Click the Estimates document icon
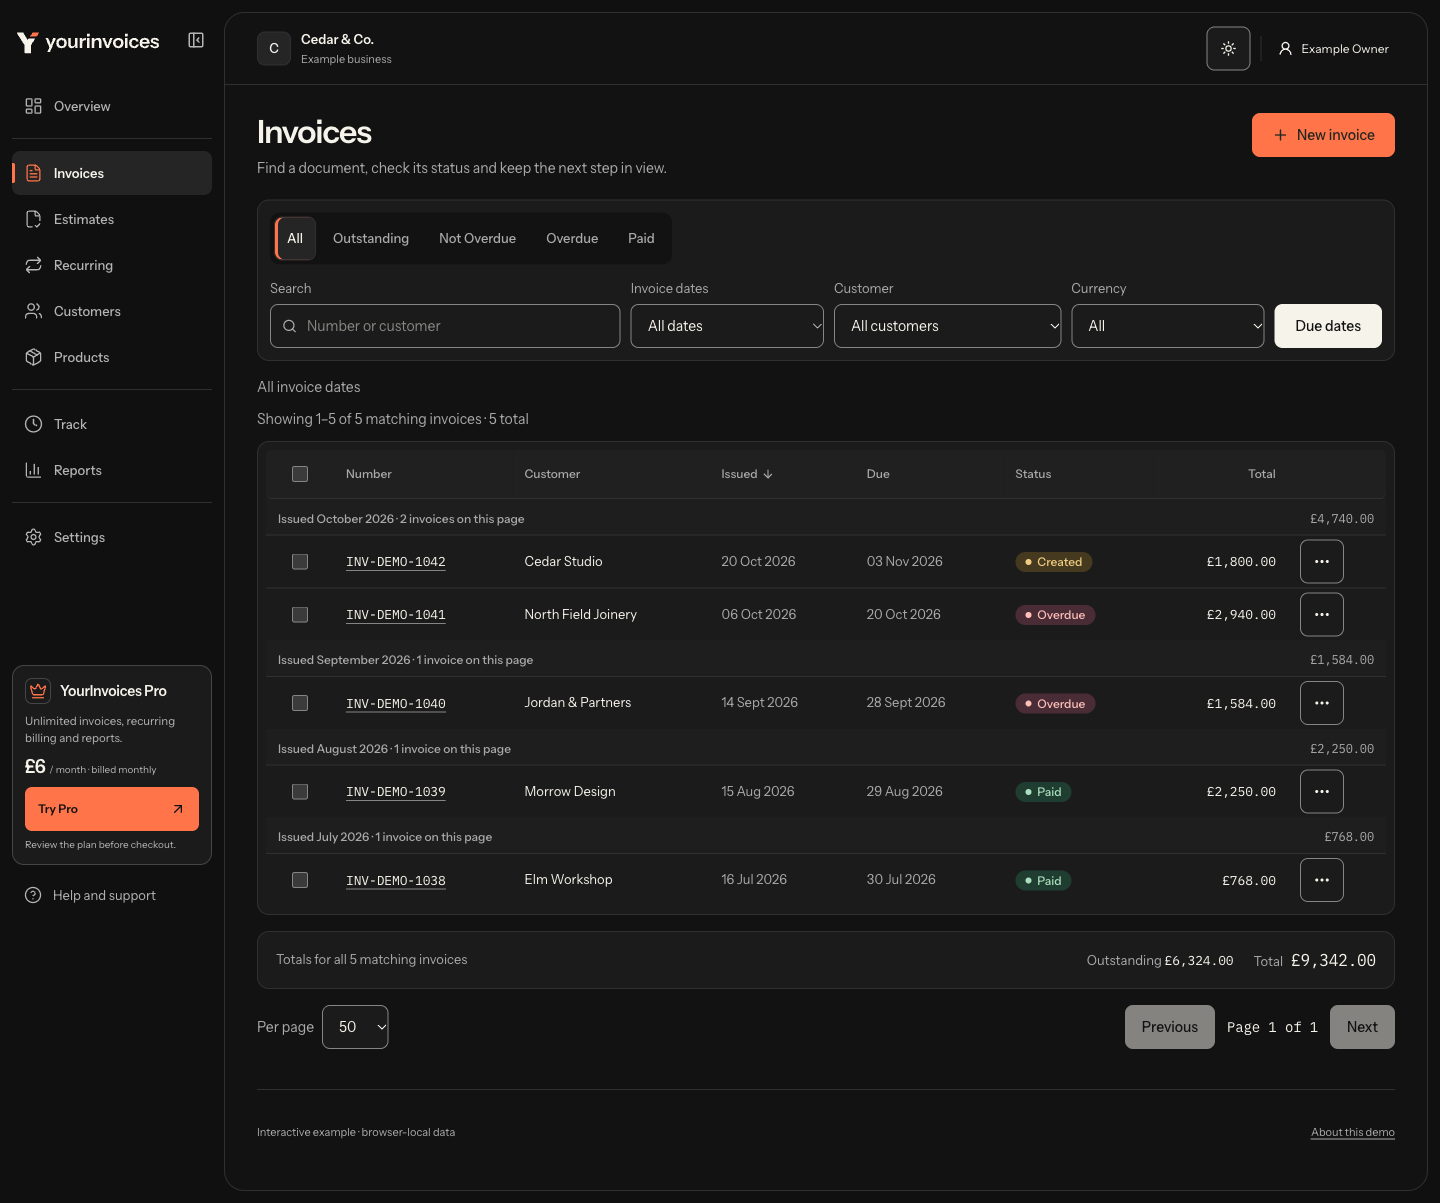1440x1203 pixels. coord(33,219)
